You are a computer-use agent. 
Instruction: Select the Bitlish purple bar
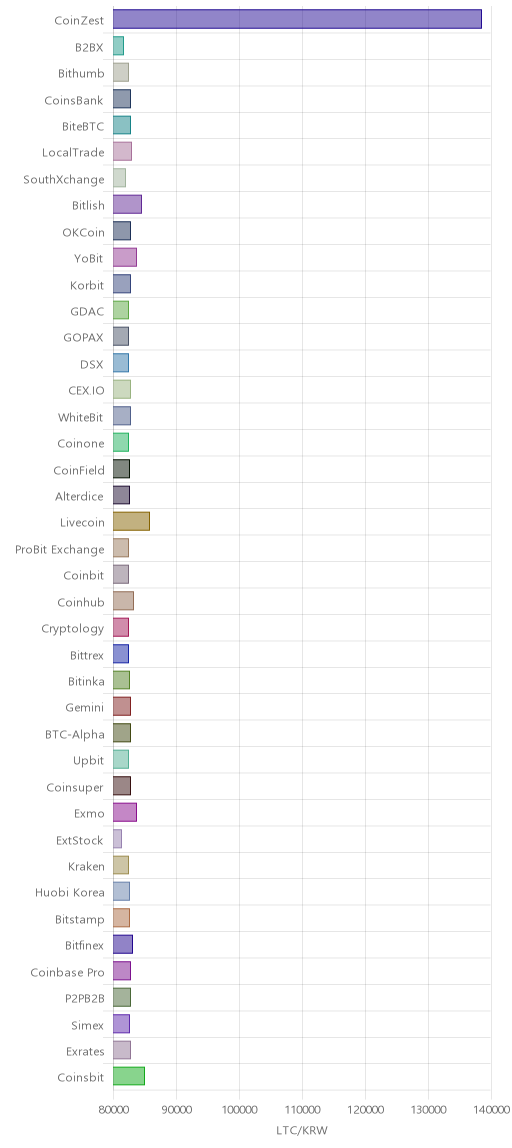[127, 204]
